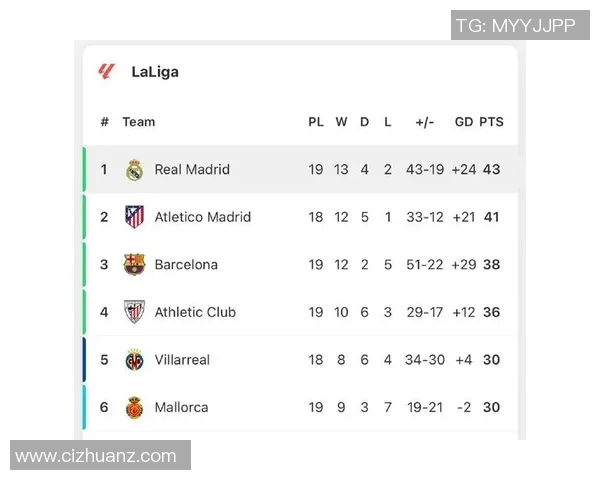Open the Athletic Club team name

point(195,312)
